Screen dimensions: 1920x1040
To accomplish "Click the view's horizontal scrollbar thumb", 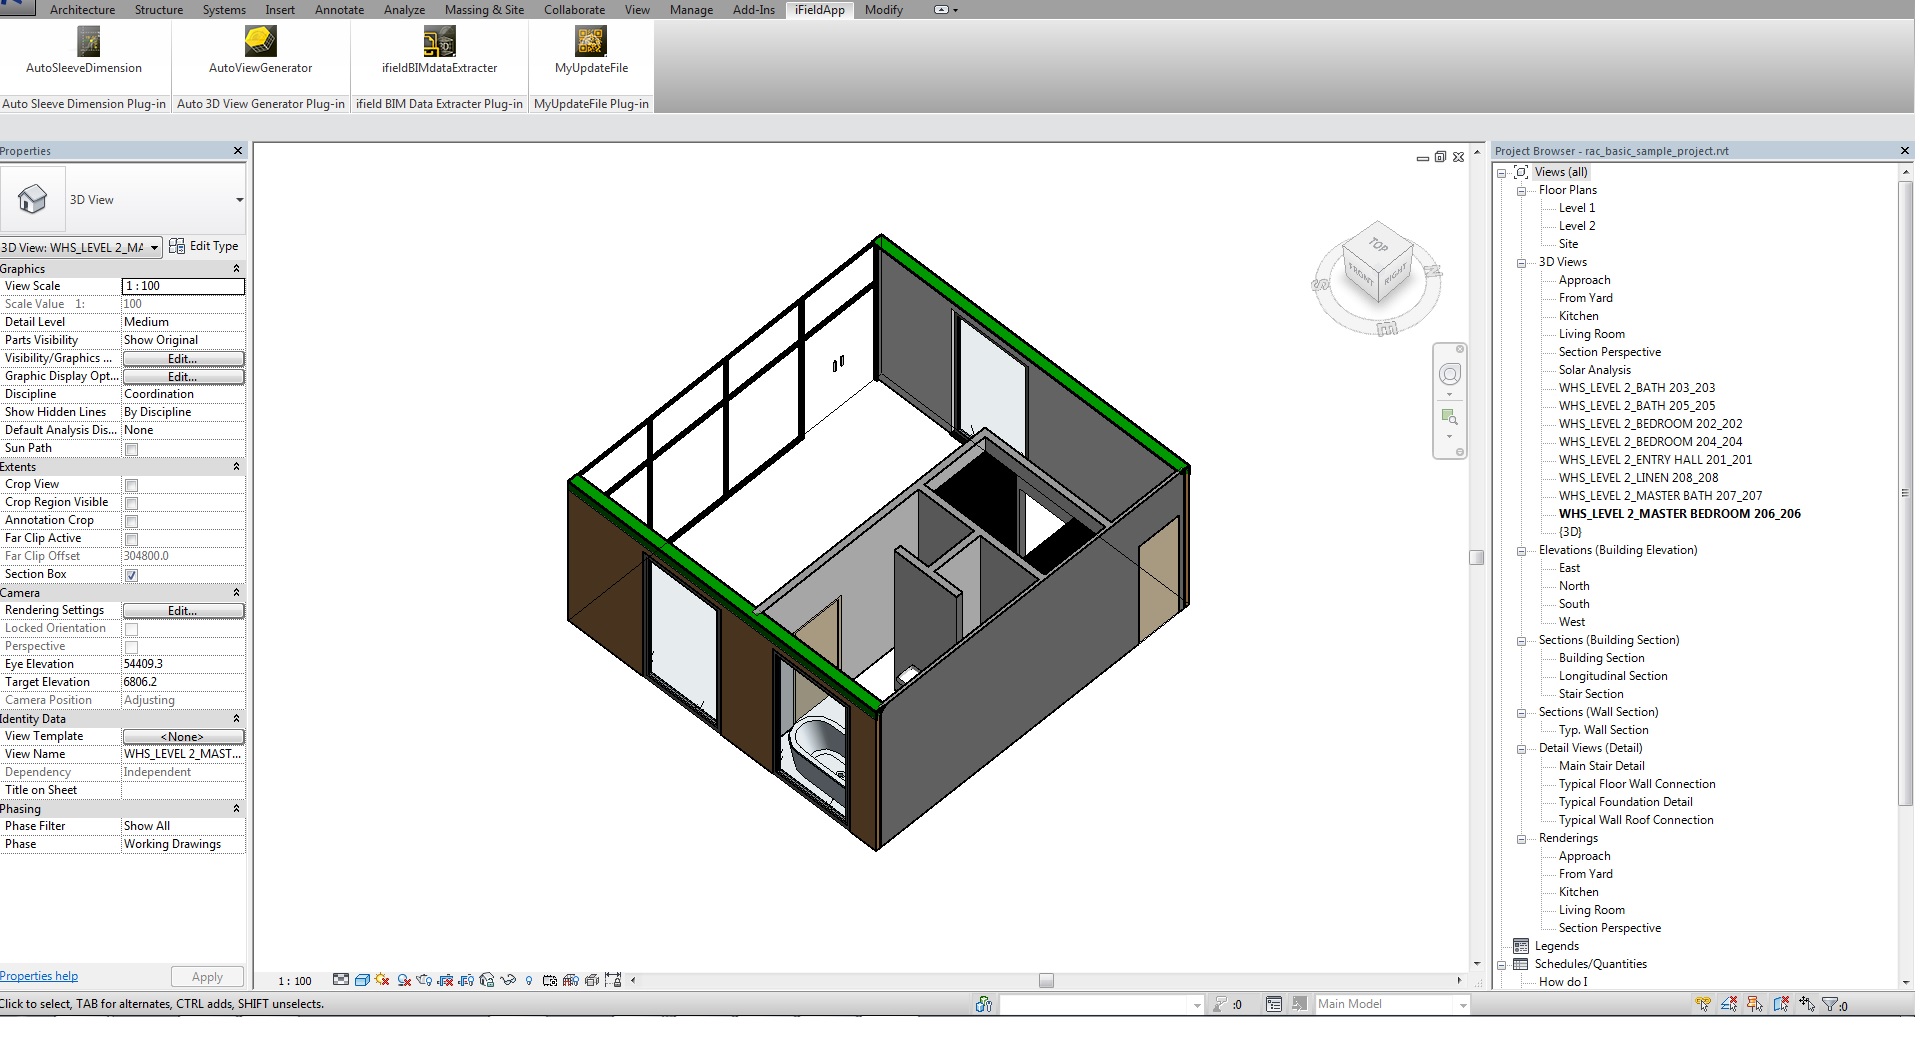I will coord(1046,981).
